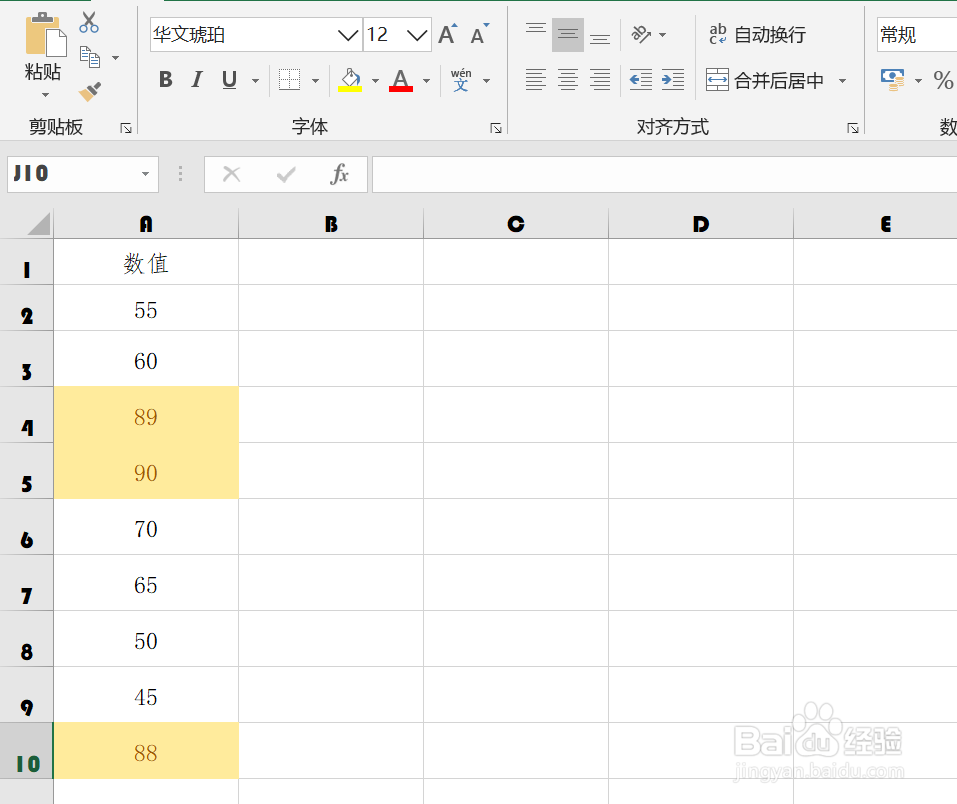The image size is (957, 804).
Task: Click 合并后居中 merge and center
Action: pyautogui.click(x=765, y=80)
